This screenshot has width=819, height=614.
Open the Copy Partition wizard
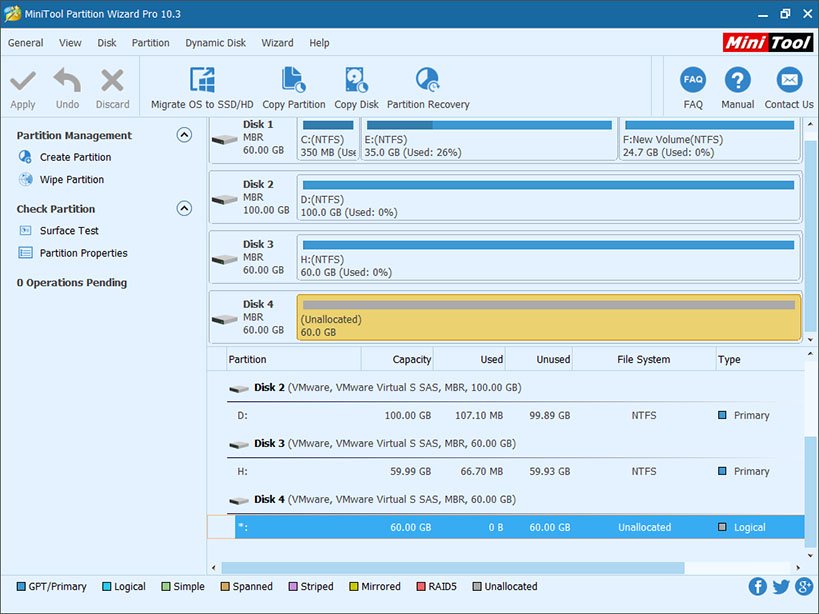point(293,81)
